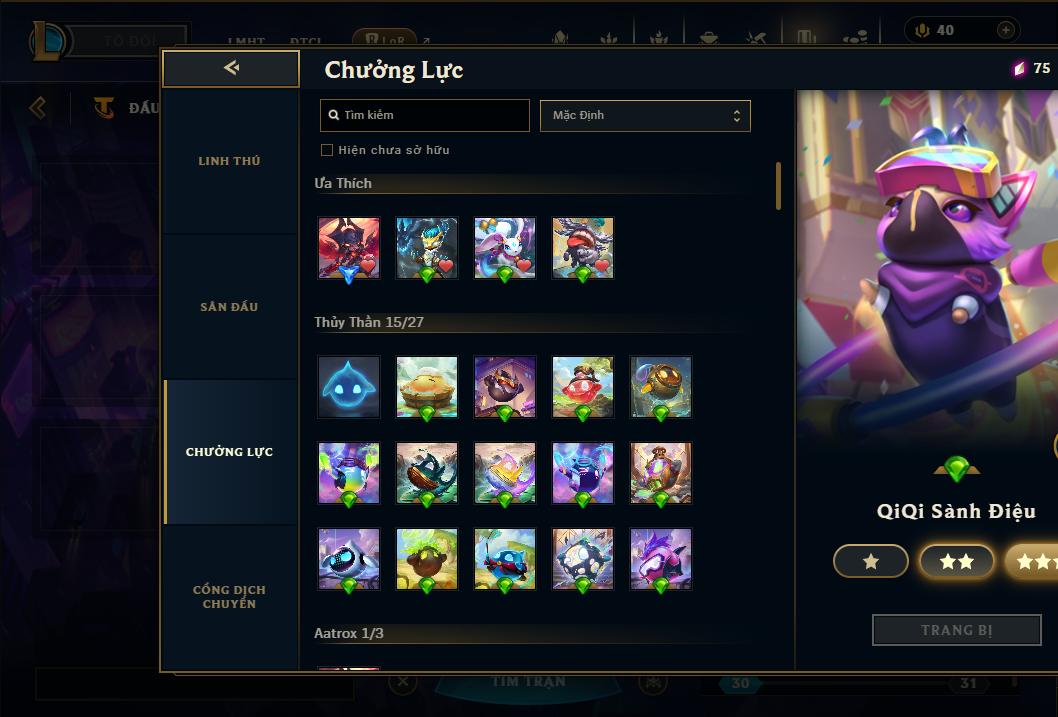1058x717 pixels.
Task: Open the Mặc Định sort dropdown
Action: (x=645, y=115)
